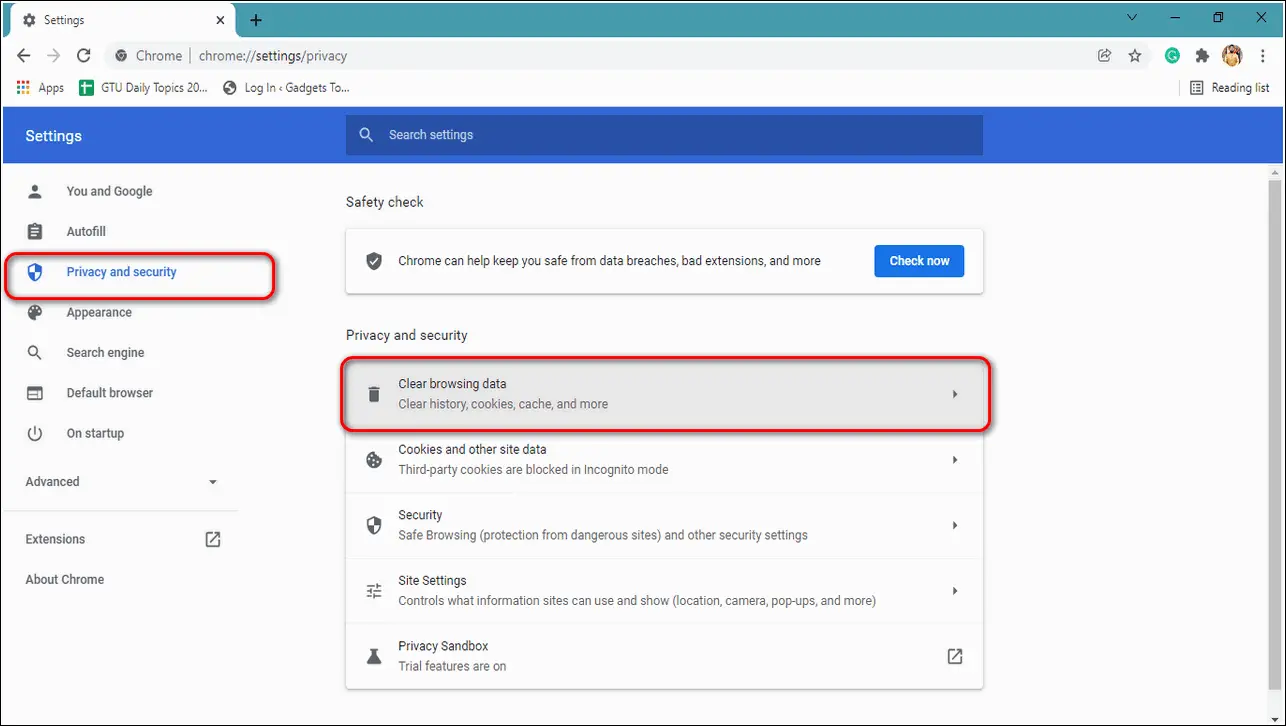
Task: Open Site Settings row
Action: pyautogui.click(x=664, y=591)
